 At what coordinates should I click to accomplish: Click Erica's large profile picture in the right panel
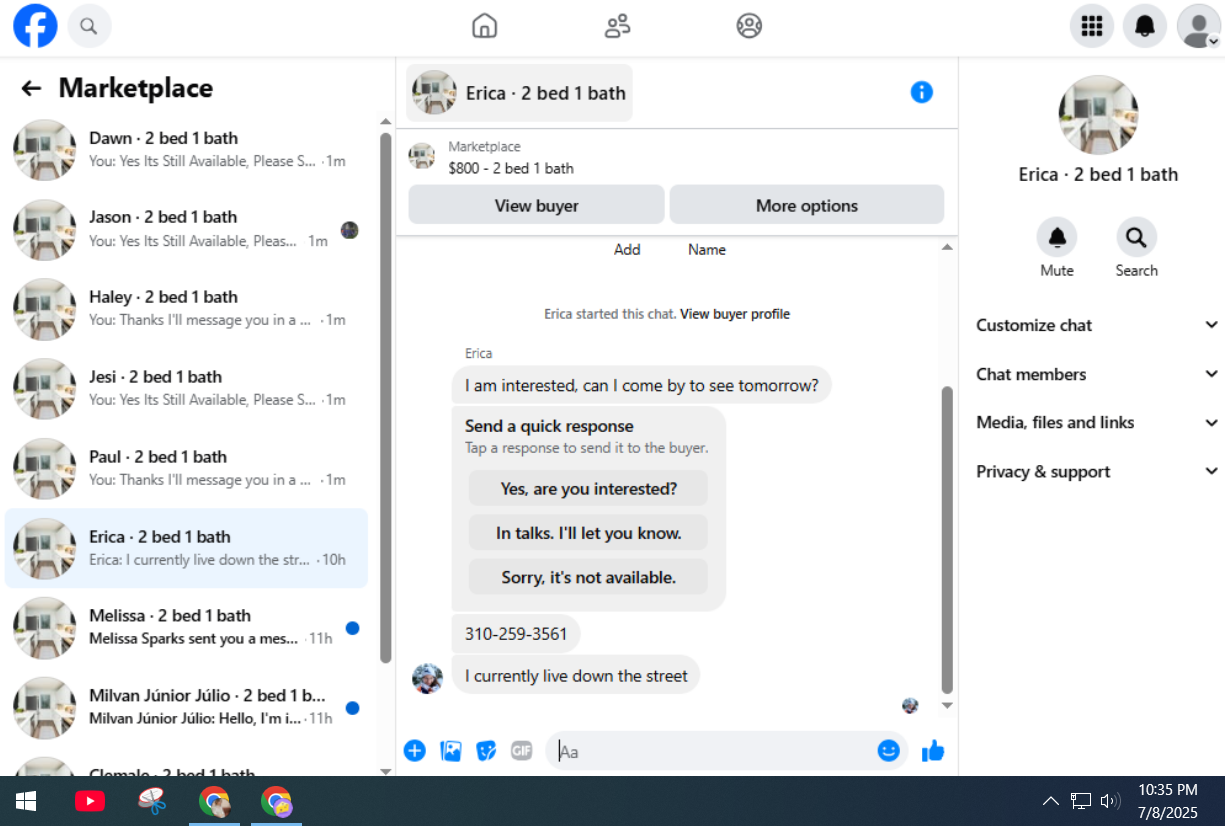pos(1098,115)
